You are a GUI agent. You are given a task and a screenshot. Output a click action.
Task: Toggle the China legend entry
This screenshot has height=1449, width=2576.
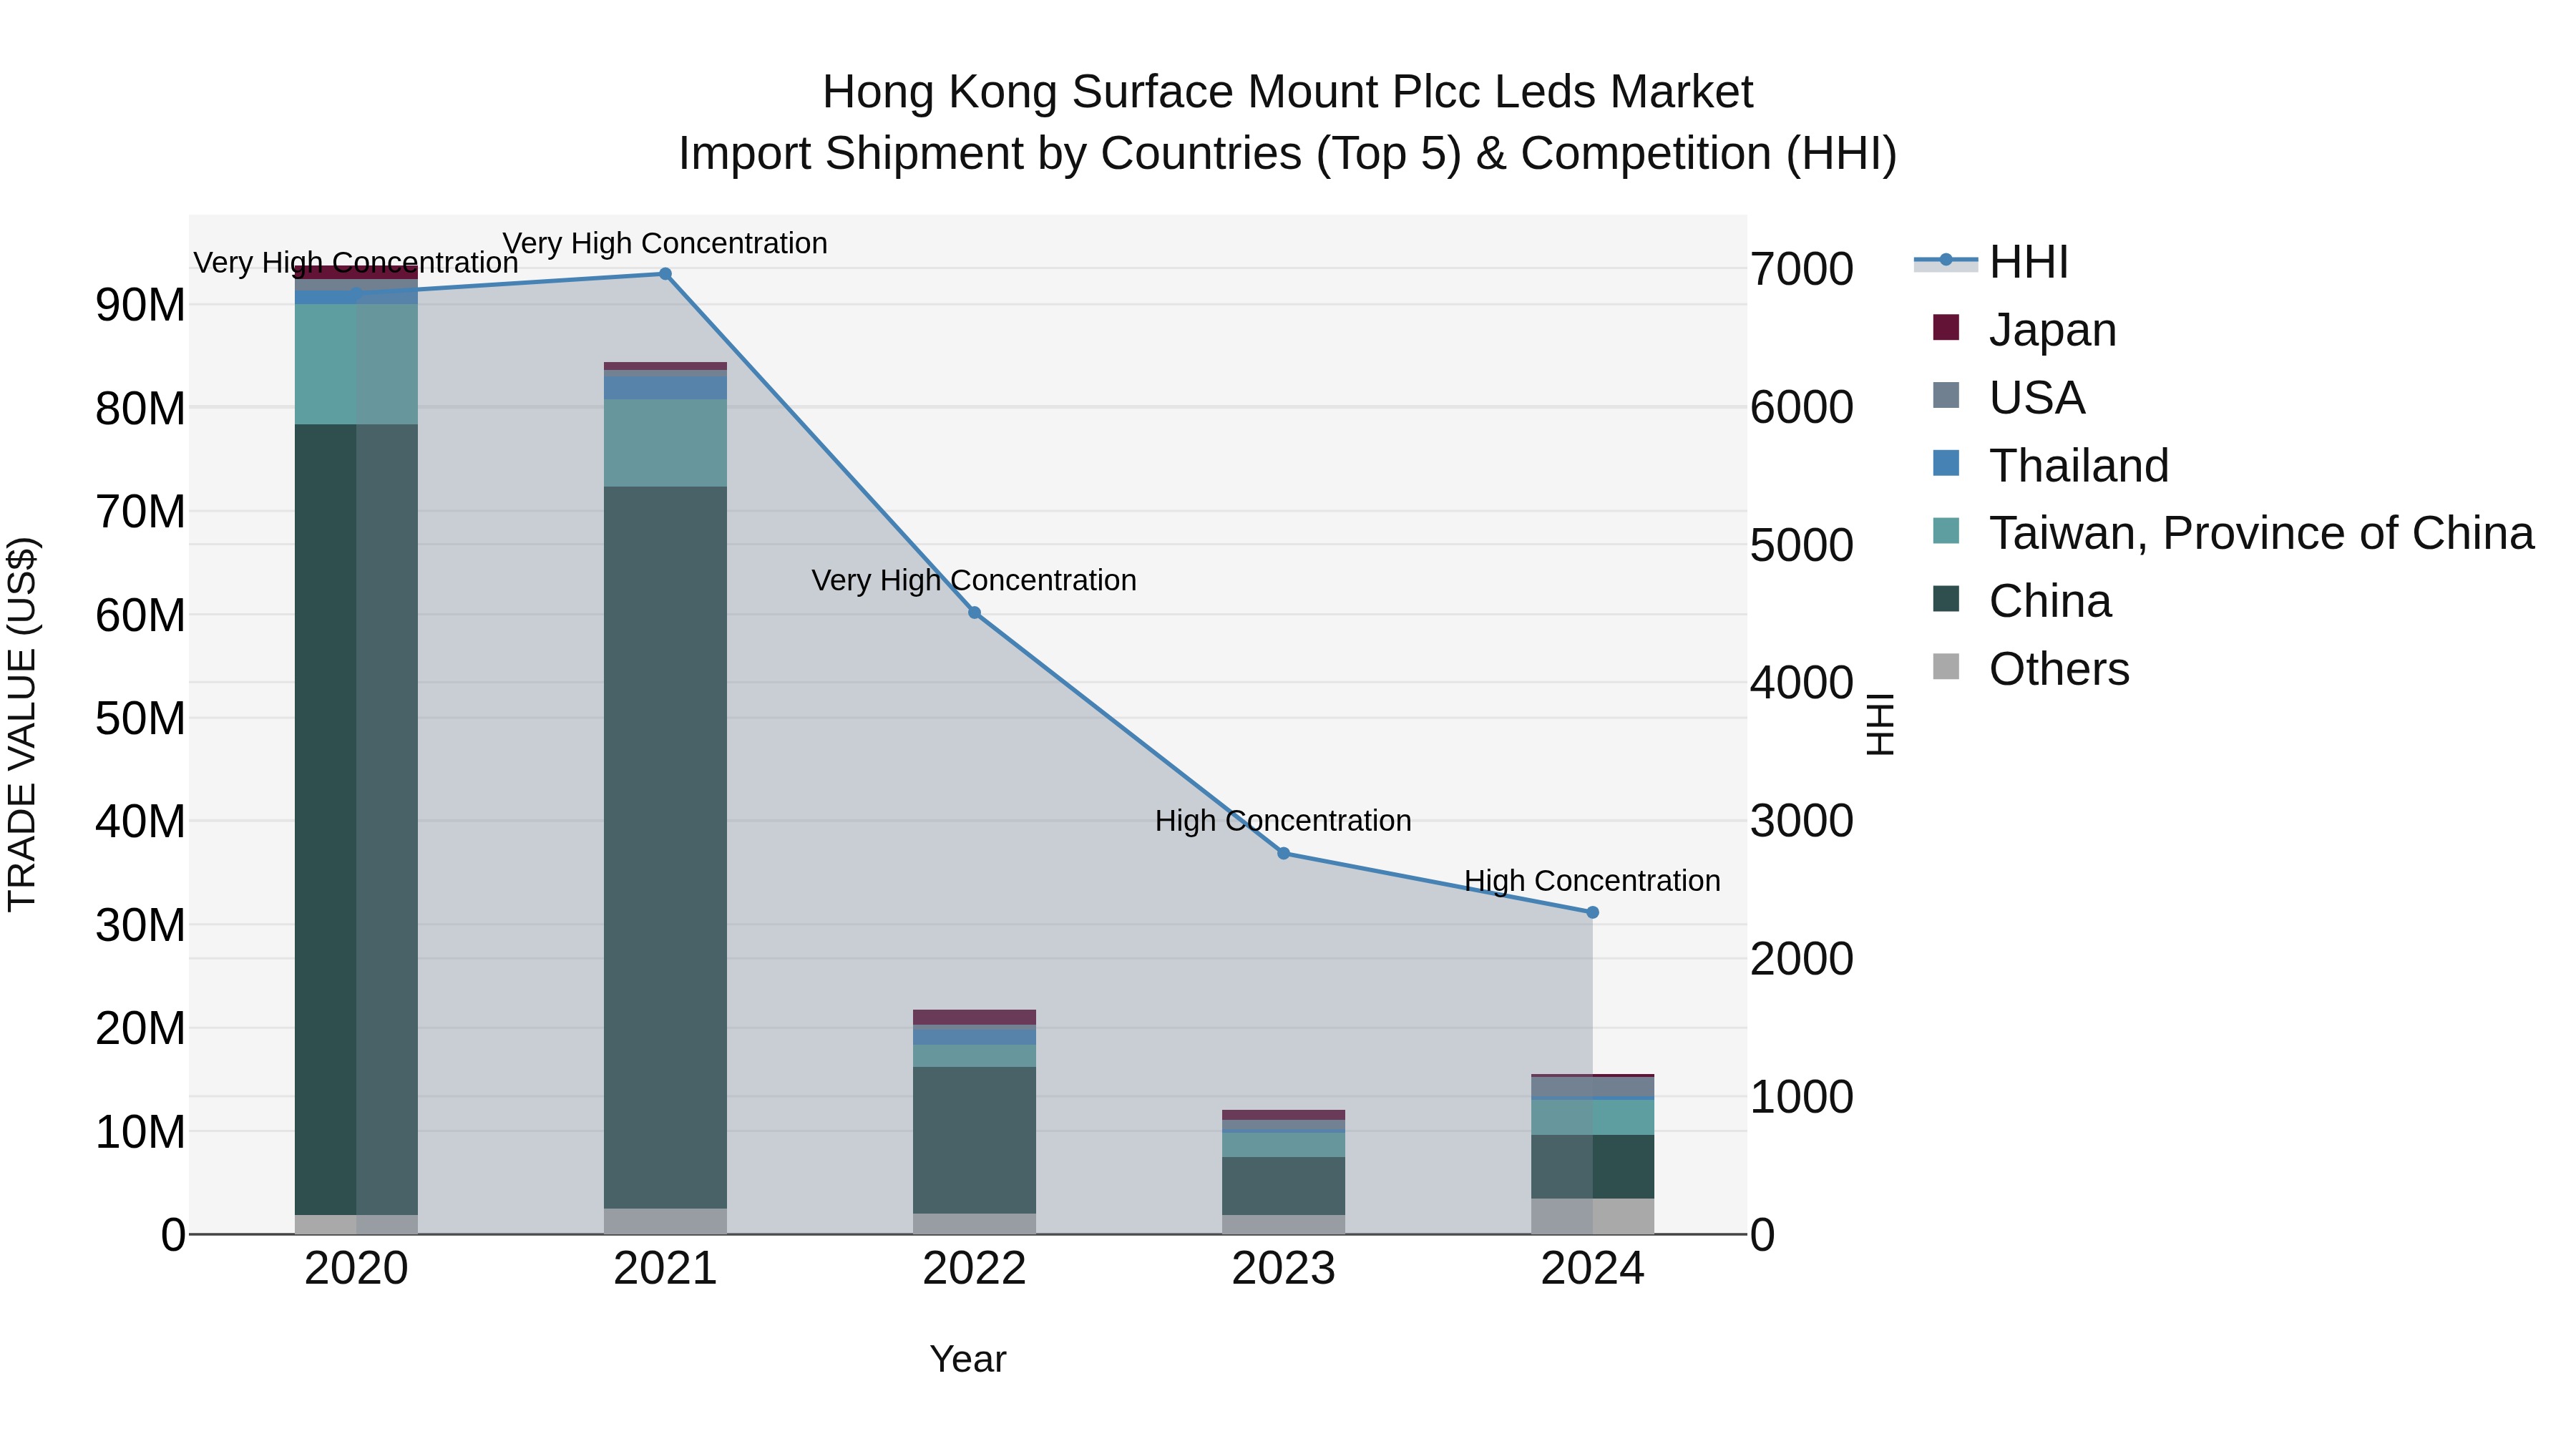[x=2021, y=601]
